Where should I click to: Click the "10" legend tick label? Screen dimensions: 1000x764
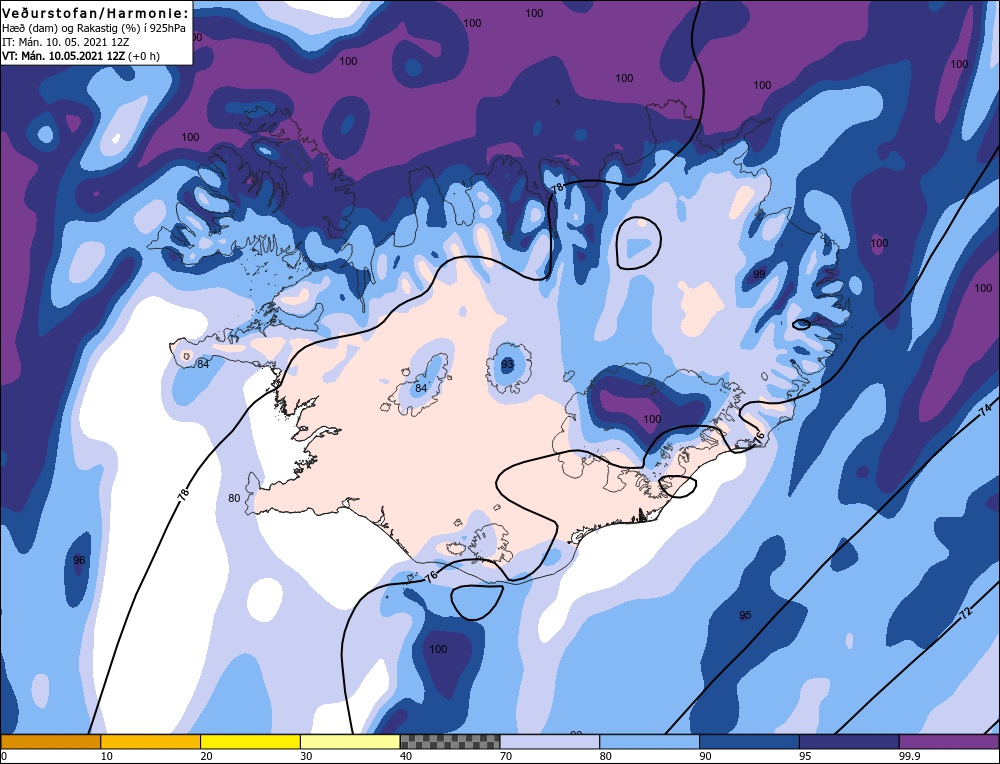tap(107, 756)
